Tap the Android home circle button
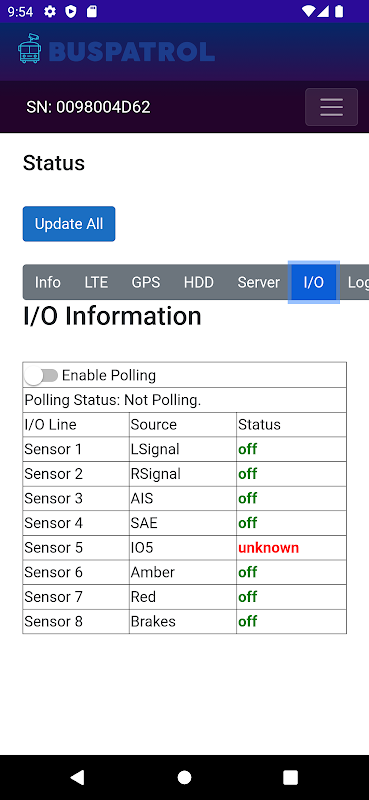 (x=184, y=777)
